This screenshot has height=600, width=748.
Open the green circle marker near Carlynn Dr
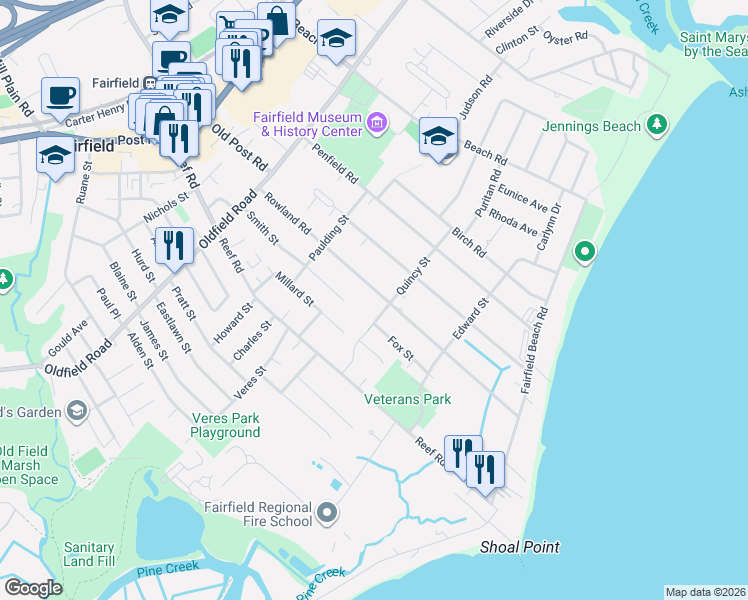[585, 251]
